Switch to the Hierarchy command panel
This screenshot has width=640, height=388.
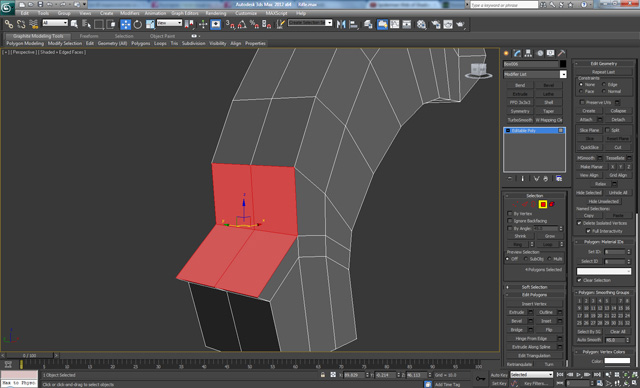(529, 53)
